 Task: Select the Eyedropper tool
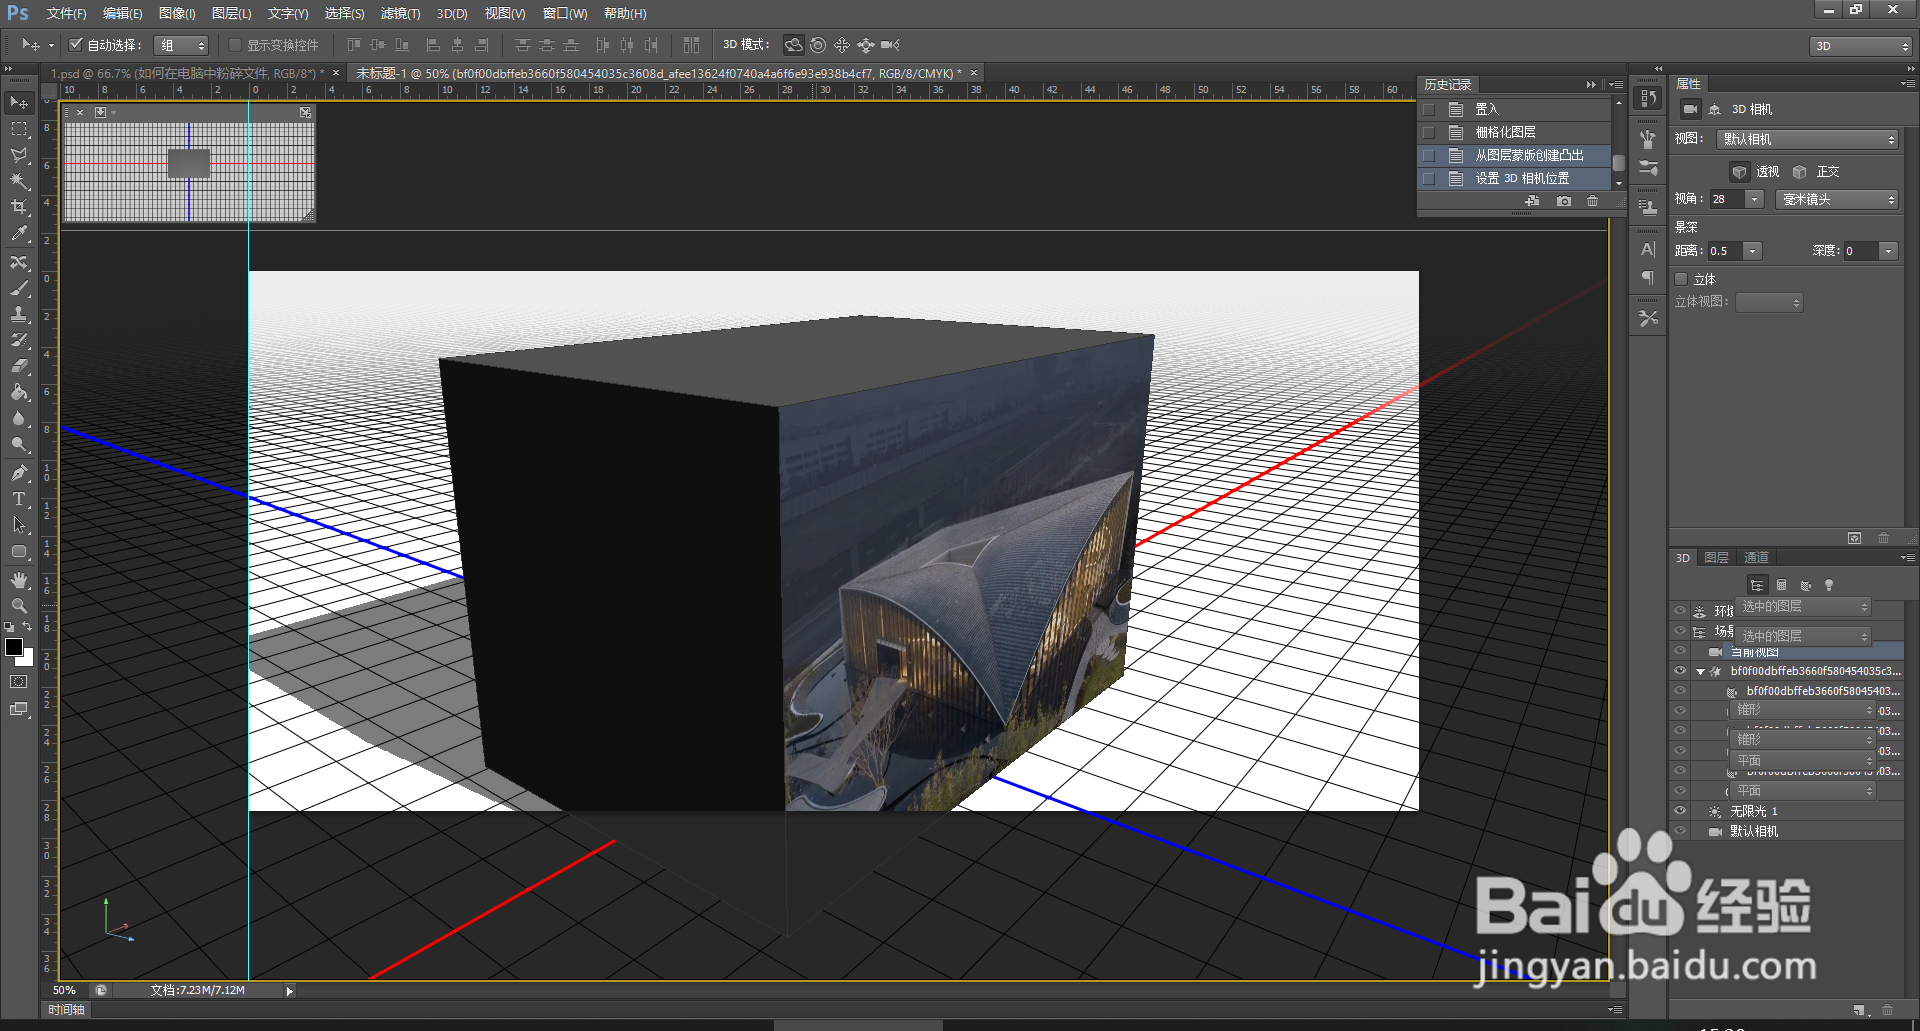(19, 234)
